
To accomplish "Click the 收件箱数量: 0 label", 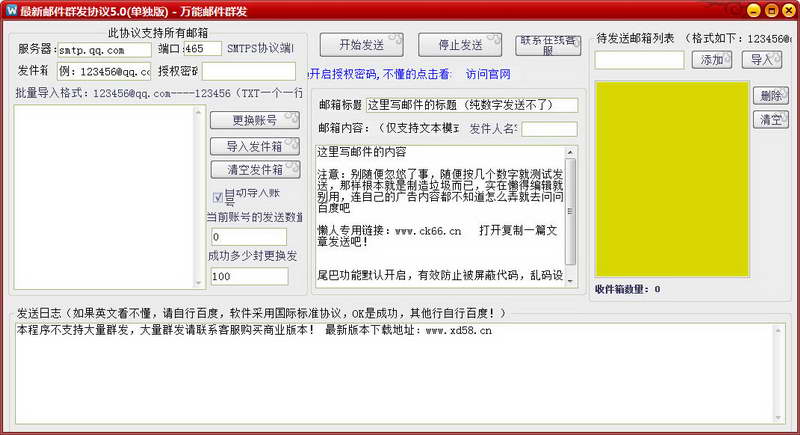I will (x=628, y=289).
